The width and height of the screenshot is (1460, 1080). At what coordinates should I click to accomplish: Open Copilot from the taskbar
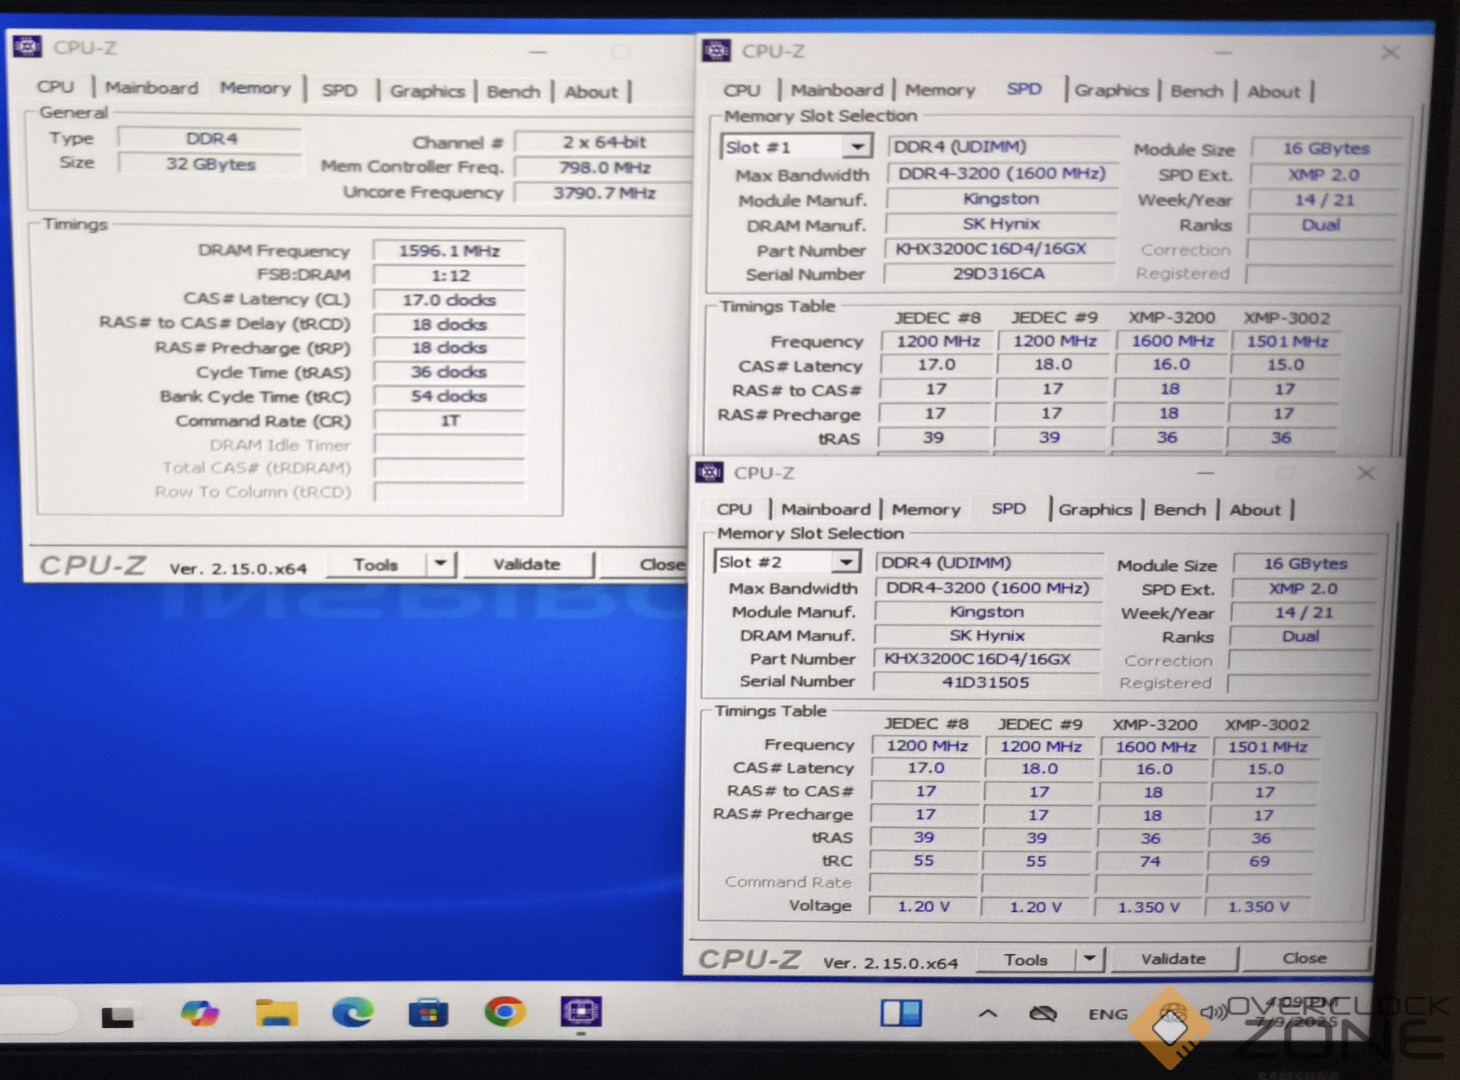click(199, 1013)
